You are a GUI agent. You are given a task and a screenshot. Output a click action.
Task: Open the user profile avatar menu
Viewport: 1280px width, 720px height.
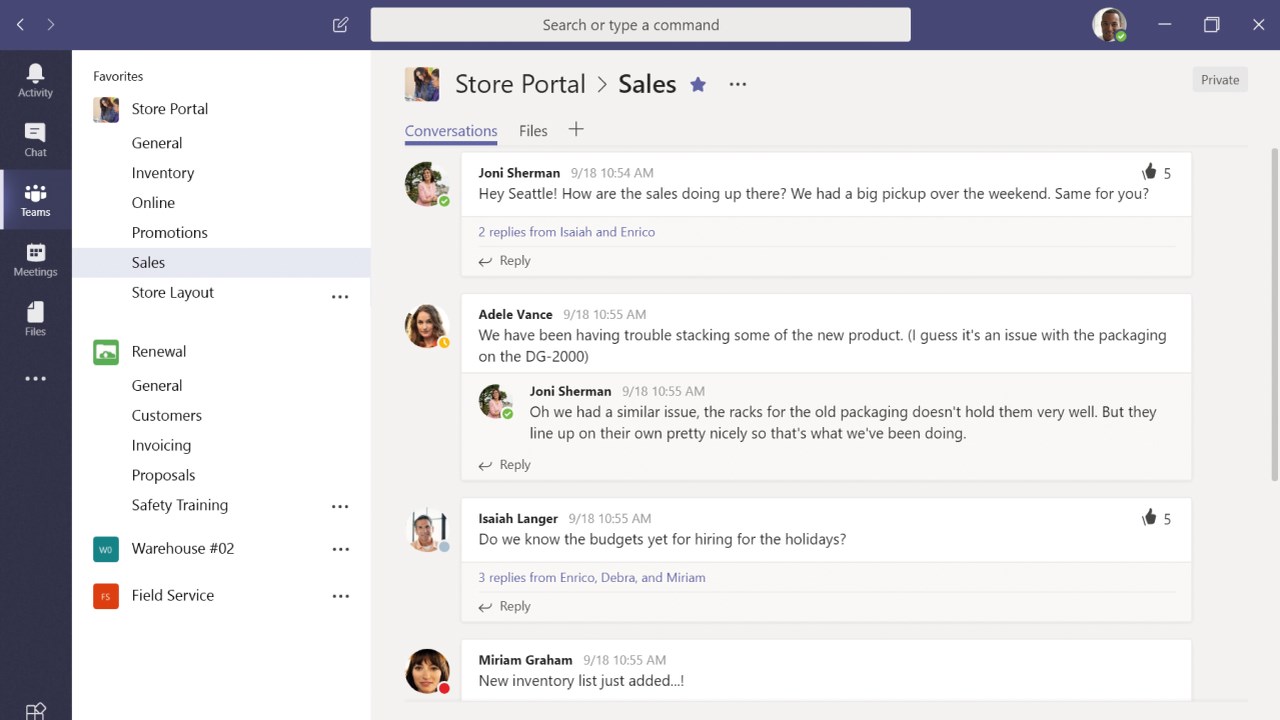point(1108,25)
